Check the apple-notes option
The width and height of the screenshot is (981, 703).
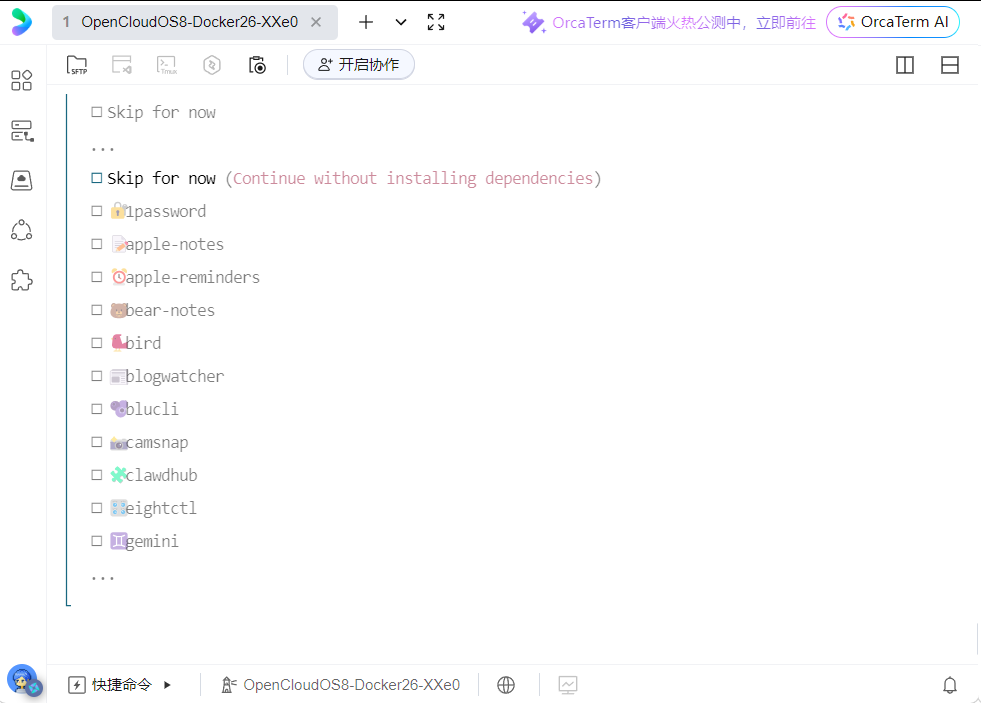96,244
